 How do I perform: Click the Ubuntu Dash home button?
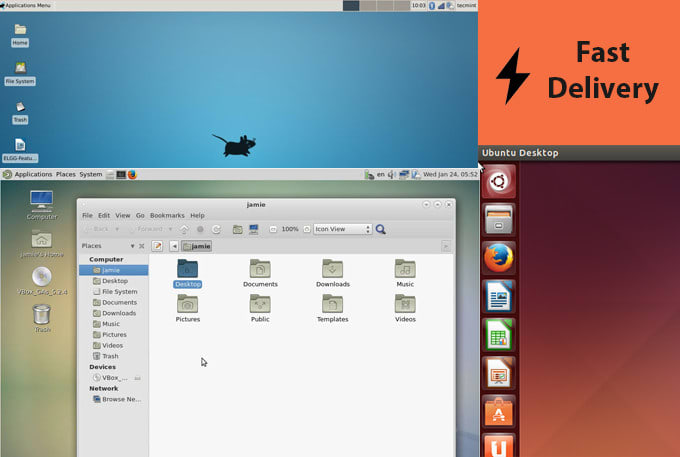pyautogui.click(x=498, y=181)
